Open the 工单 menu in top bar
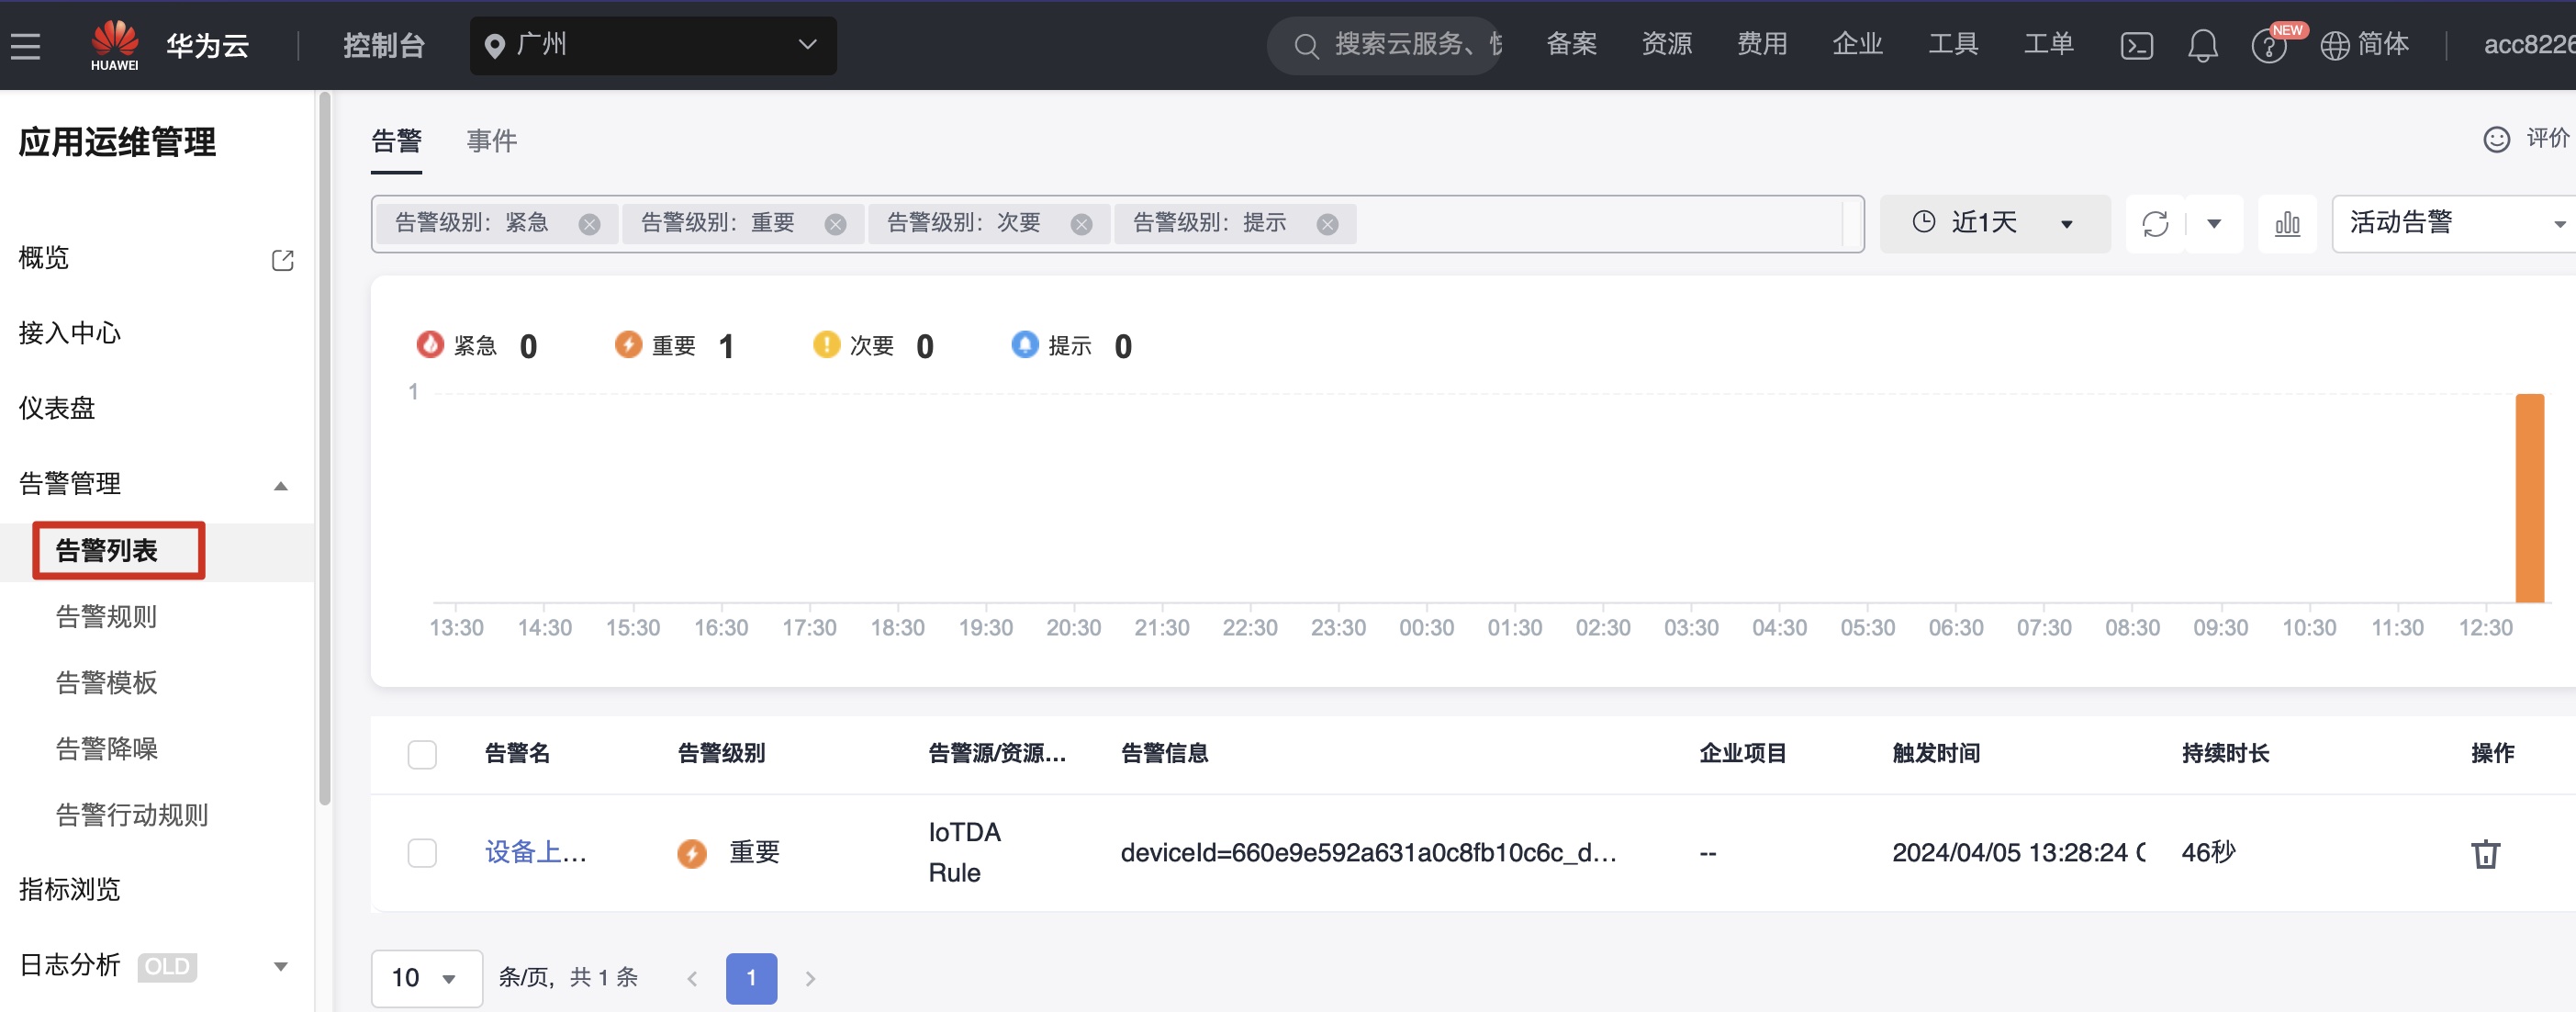The image size is (2576, 1012). pos(2048,44)
